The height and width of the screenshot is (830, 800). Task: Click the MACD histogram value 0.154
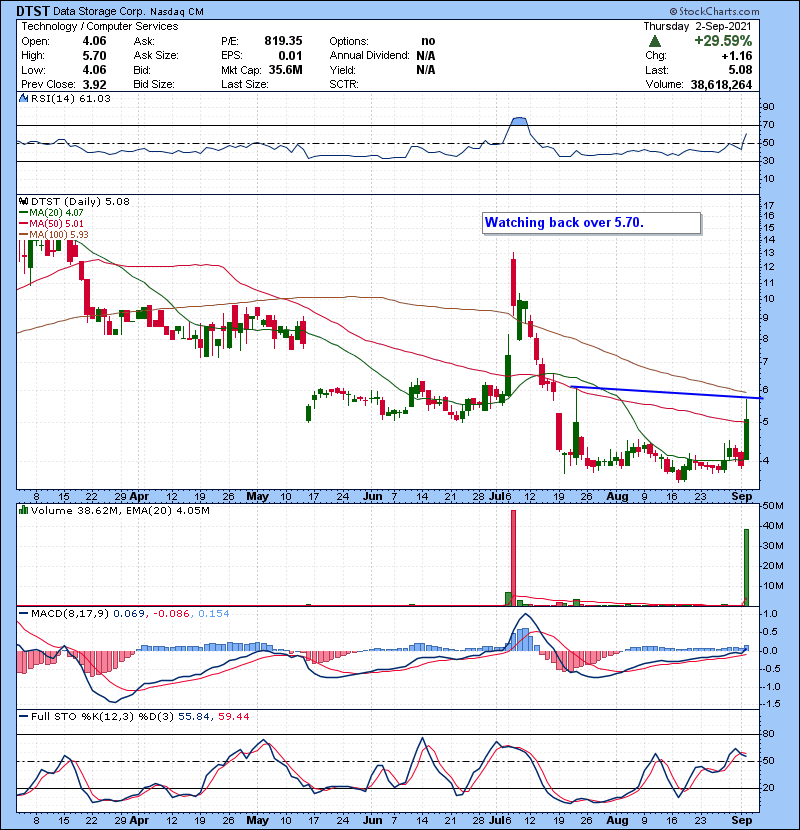[214, 614]
